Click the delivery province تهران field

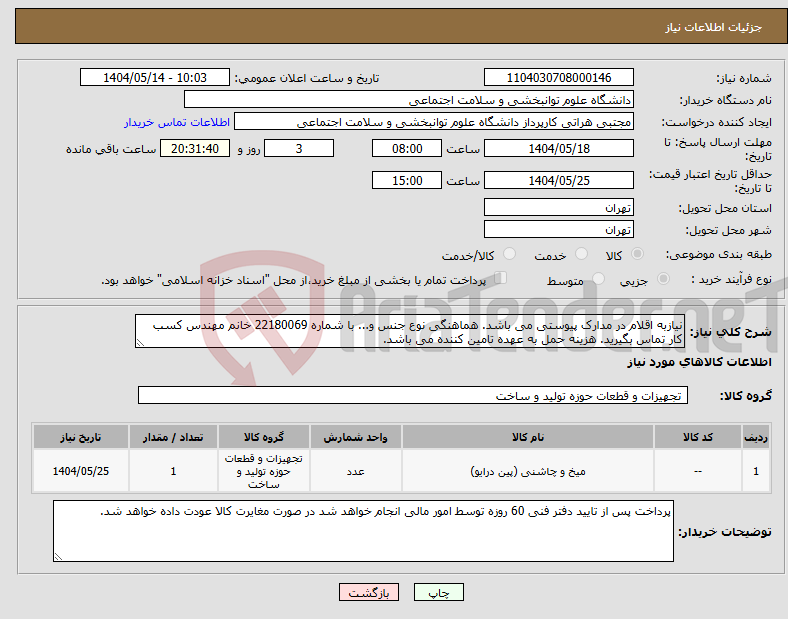(558, 207)
